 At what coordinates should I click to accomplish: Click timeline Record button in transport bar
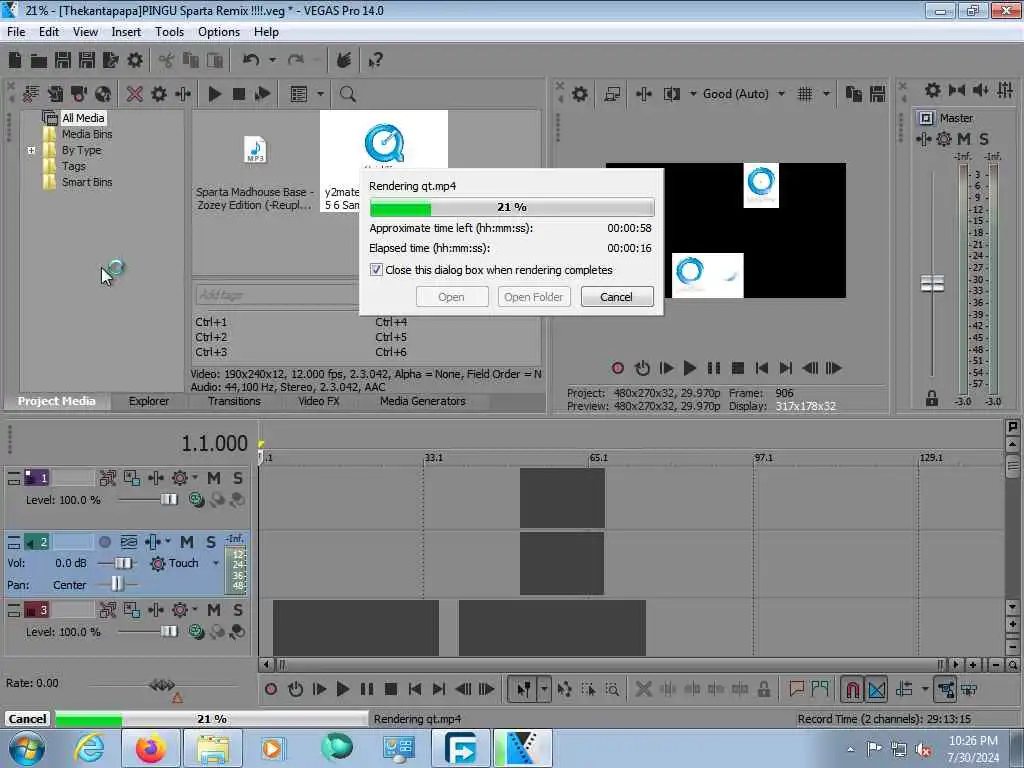271,689
